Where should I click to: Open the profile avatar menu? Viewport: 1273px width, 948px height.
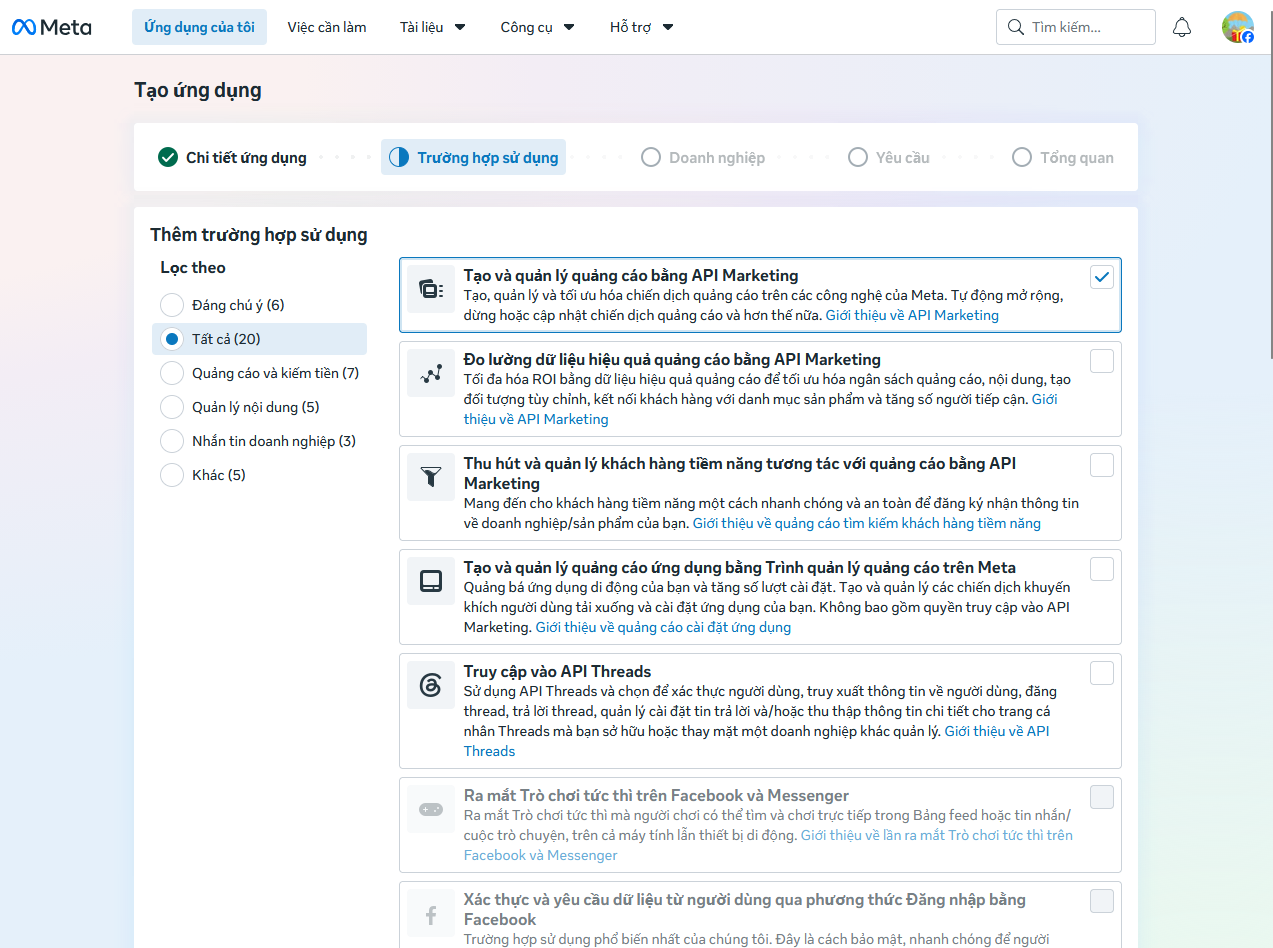[1238, 27]
